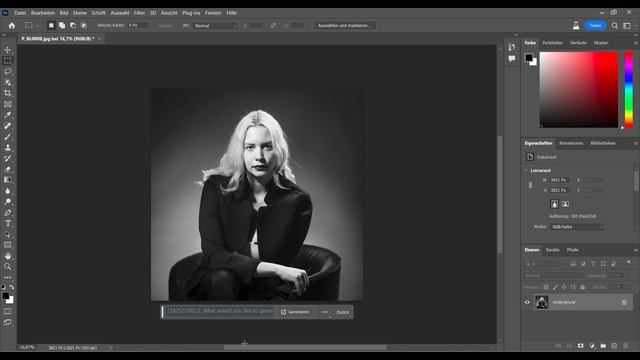This screenshot has width=640, height=360.
Task: Select the Zoom tool in toolbox
Action: point(8,267)
